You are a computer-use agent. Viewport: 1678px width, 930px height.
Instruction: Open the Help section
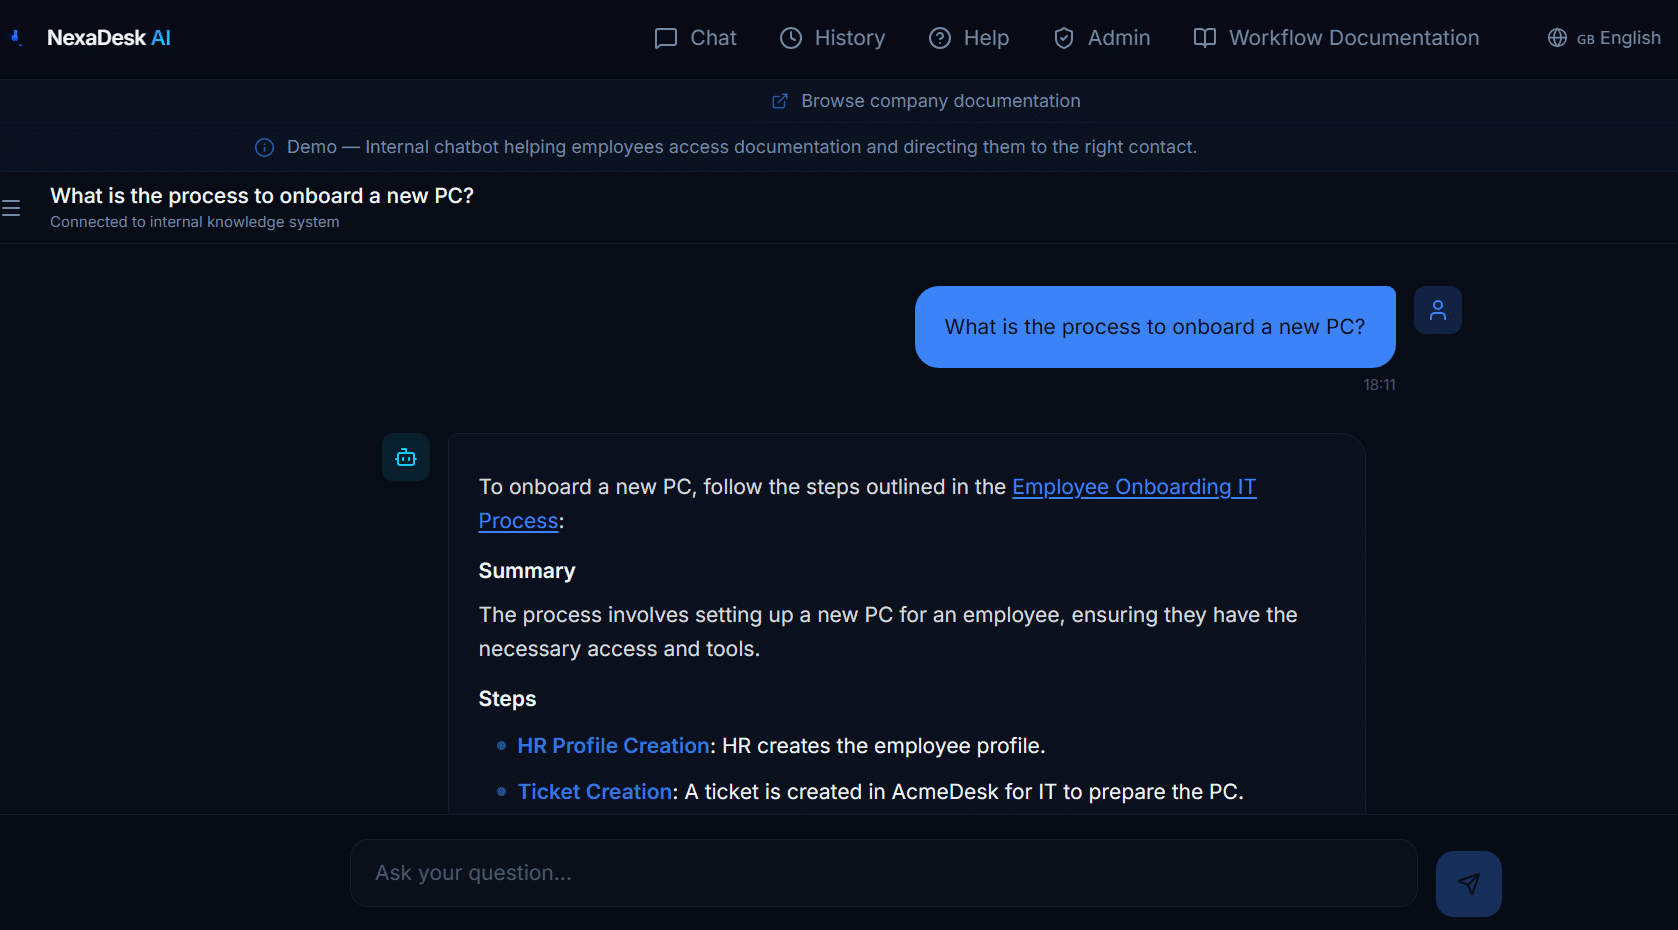tap(968, 38)
